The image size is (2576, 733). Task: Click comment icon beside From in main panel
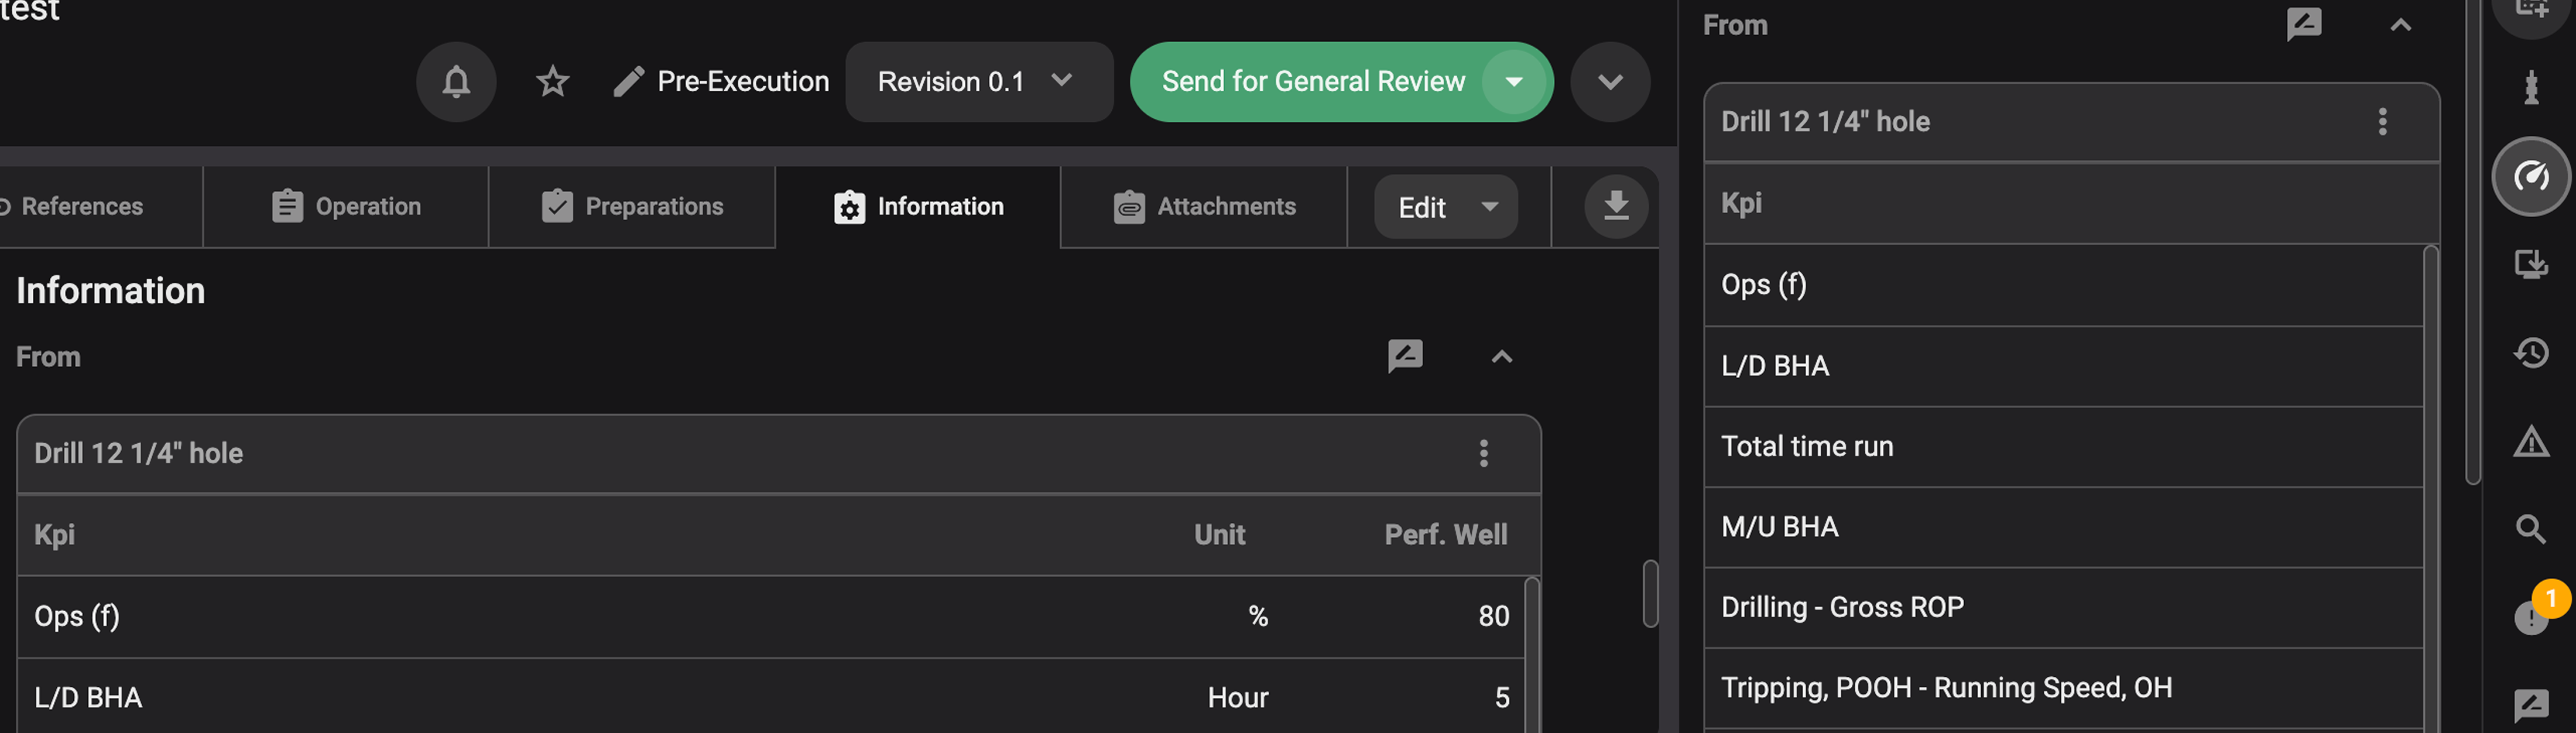(1404, 356)
